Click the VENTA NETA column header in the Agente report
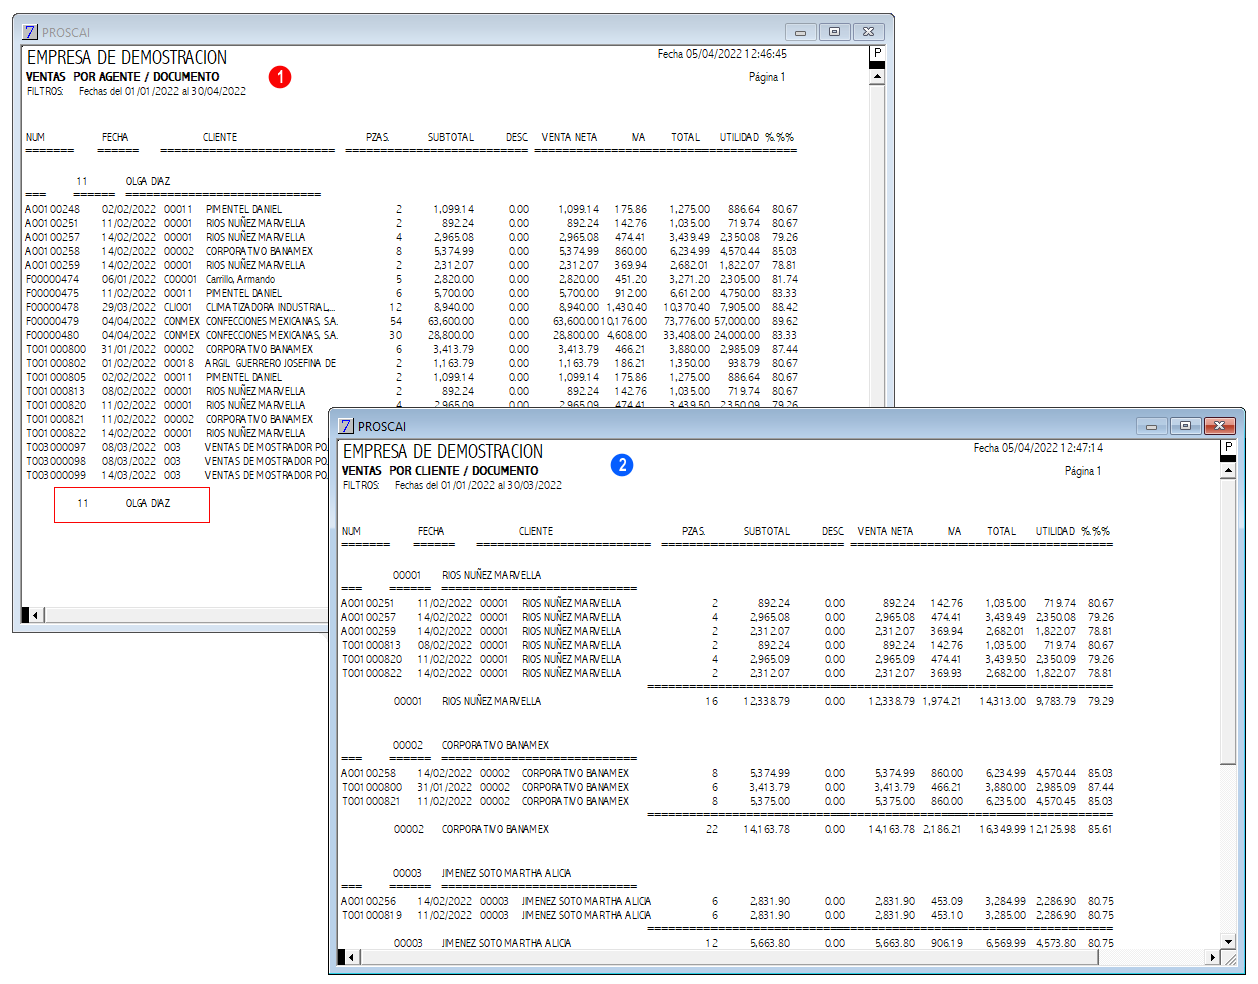The height and width of the screenshot is (984, 1258). click(x=569, y=137)
